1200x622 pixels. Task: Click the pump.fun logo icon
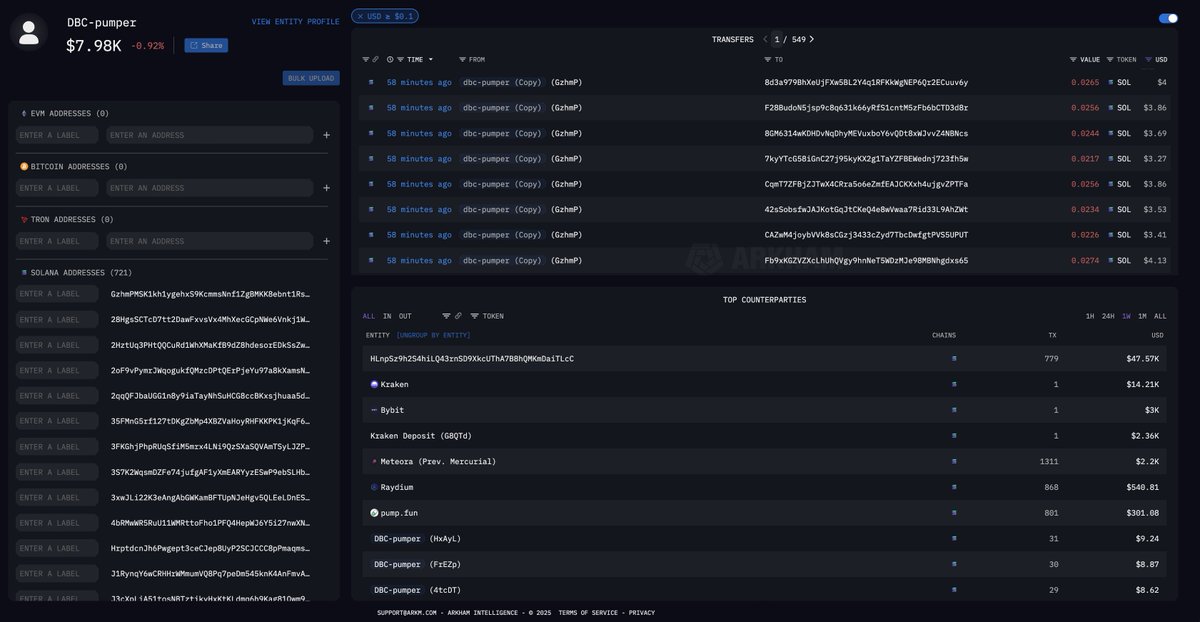click(374, 513)
